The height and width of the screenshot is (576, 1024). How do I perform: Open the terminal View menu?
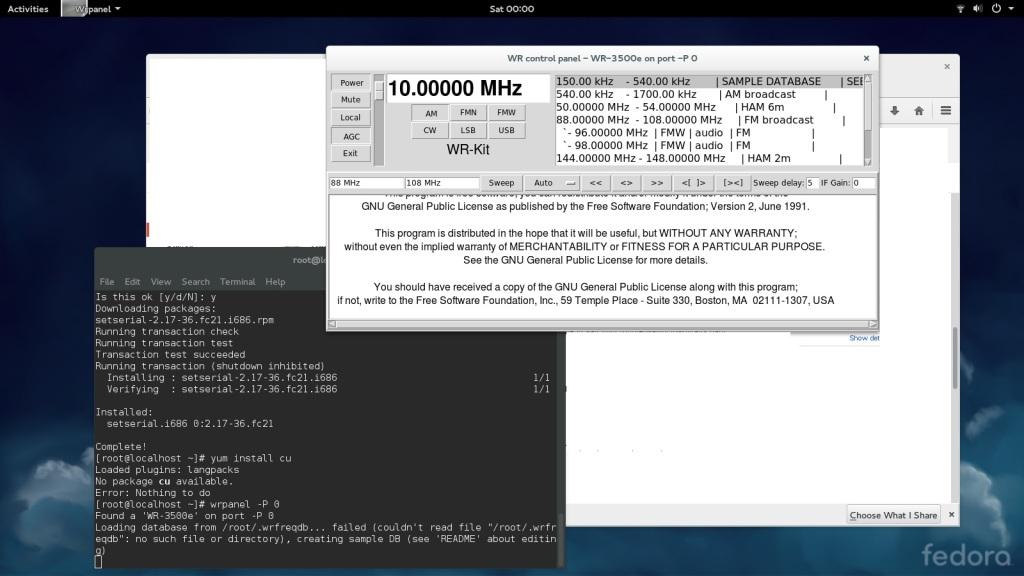(x=161, y=281)
